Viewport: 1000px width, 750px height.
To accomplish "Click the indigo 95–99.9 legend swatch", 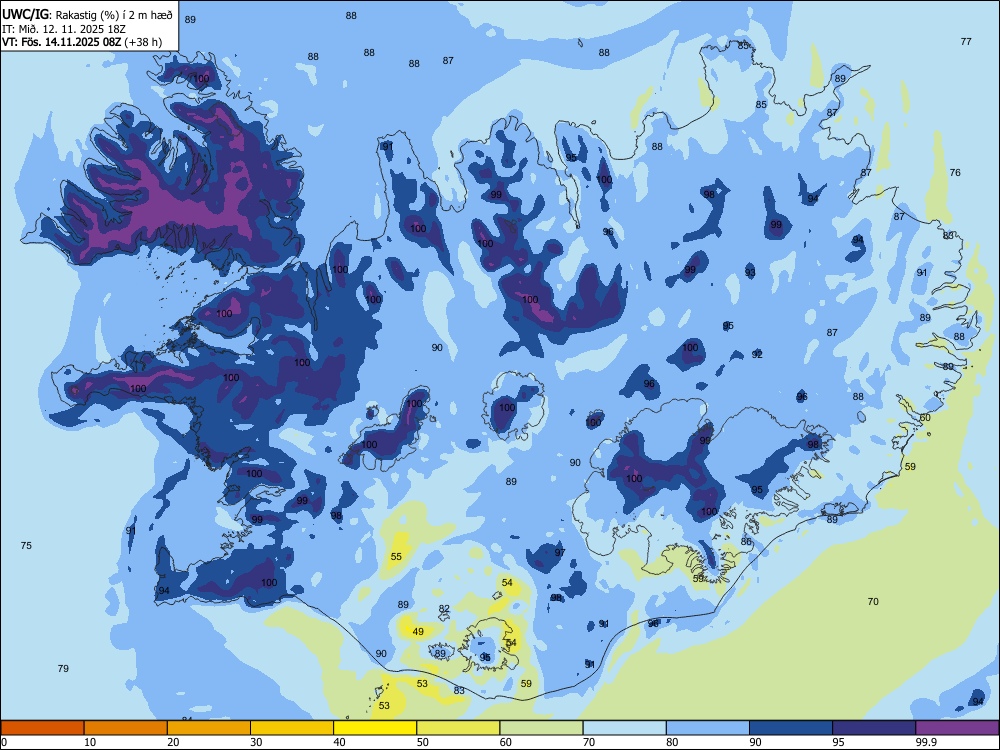I will click(x=874, y=728).
